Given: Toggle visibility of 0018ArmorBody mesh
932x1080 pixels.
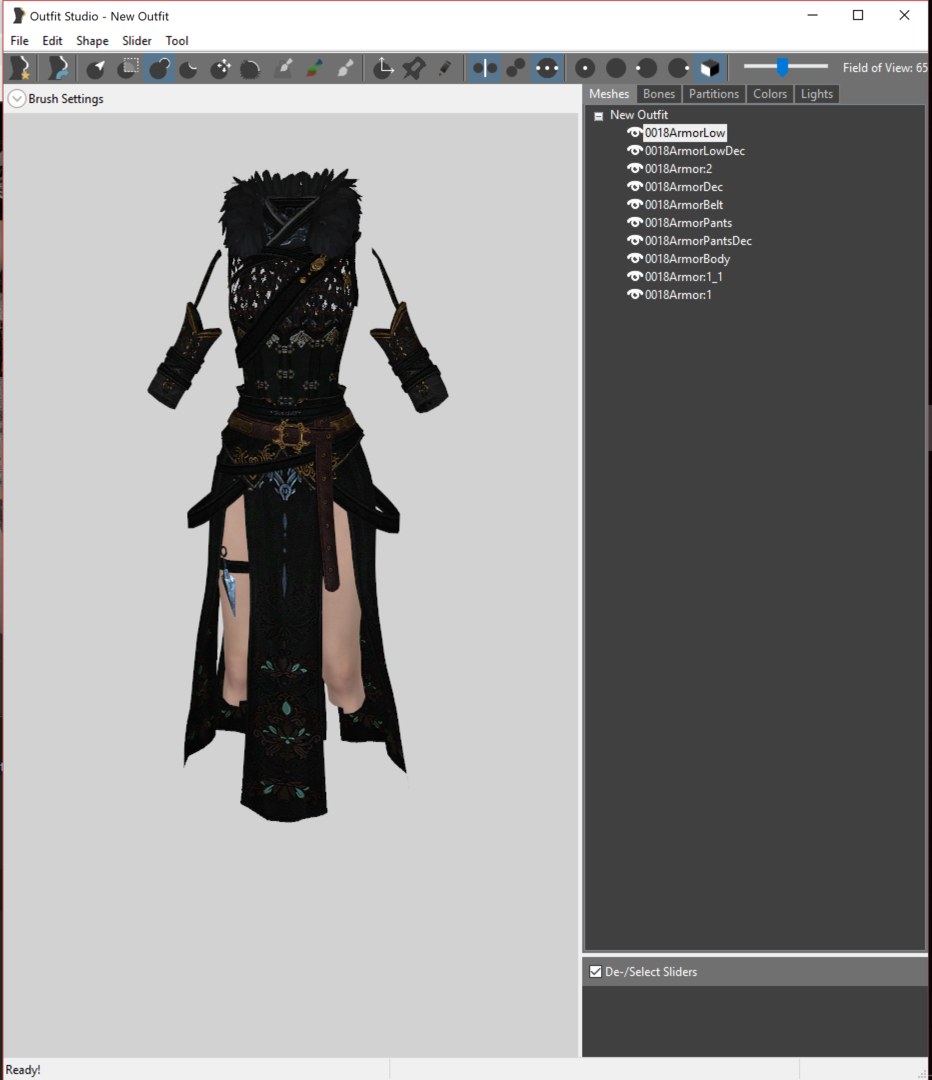Looking at the screenshot, I should coord(634,258).
